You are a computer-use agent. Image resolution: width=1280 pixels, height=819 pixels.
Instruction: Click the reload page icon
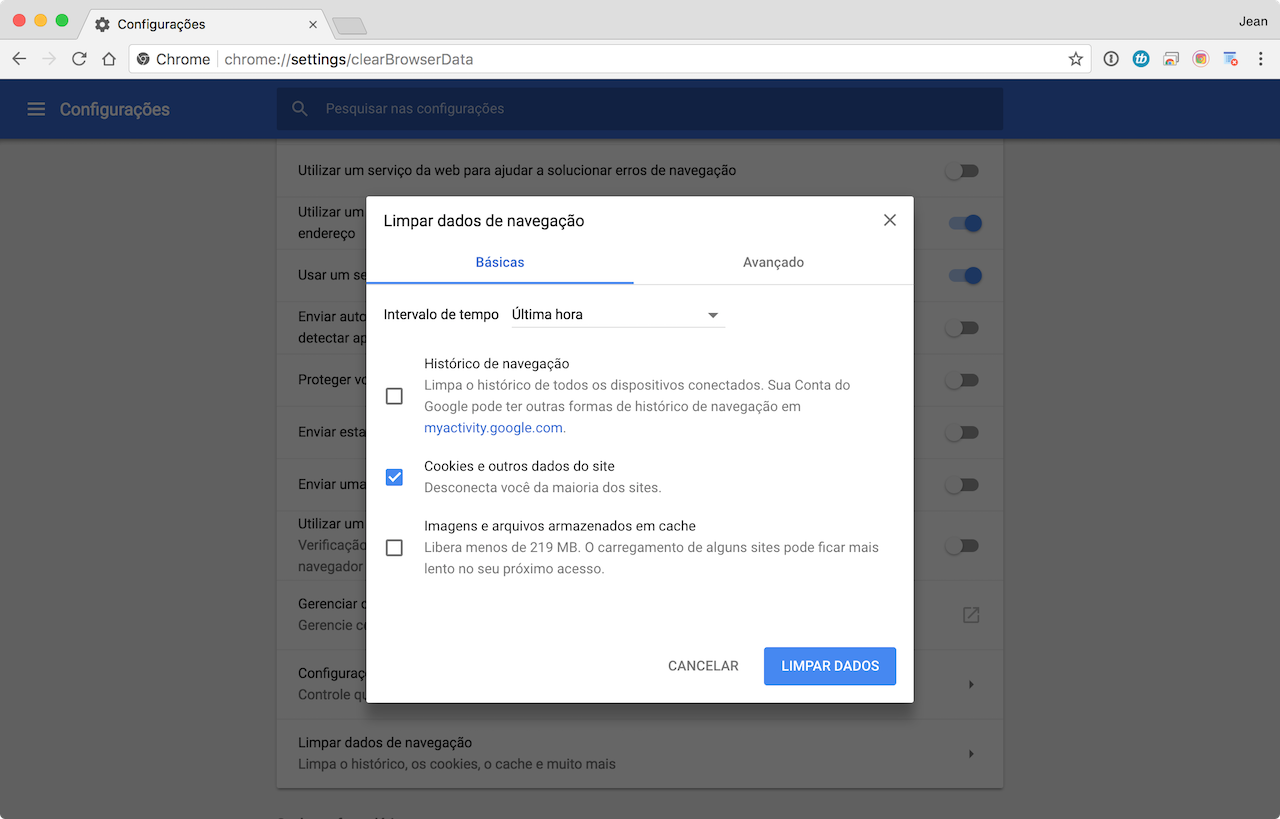pyautogui.click(x=79, y=59)
